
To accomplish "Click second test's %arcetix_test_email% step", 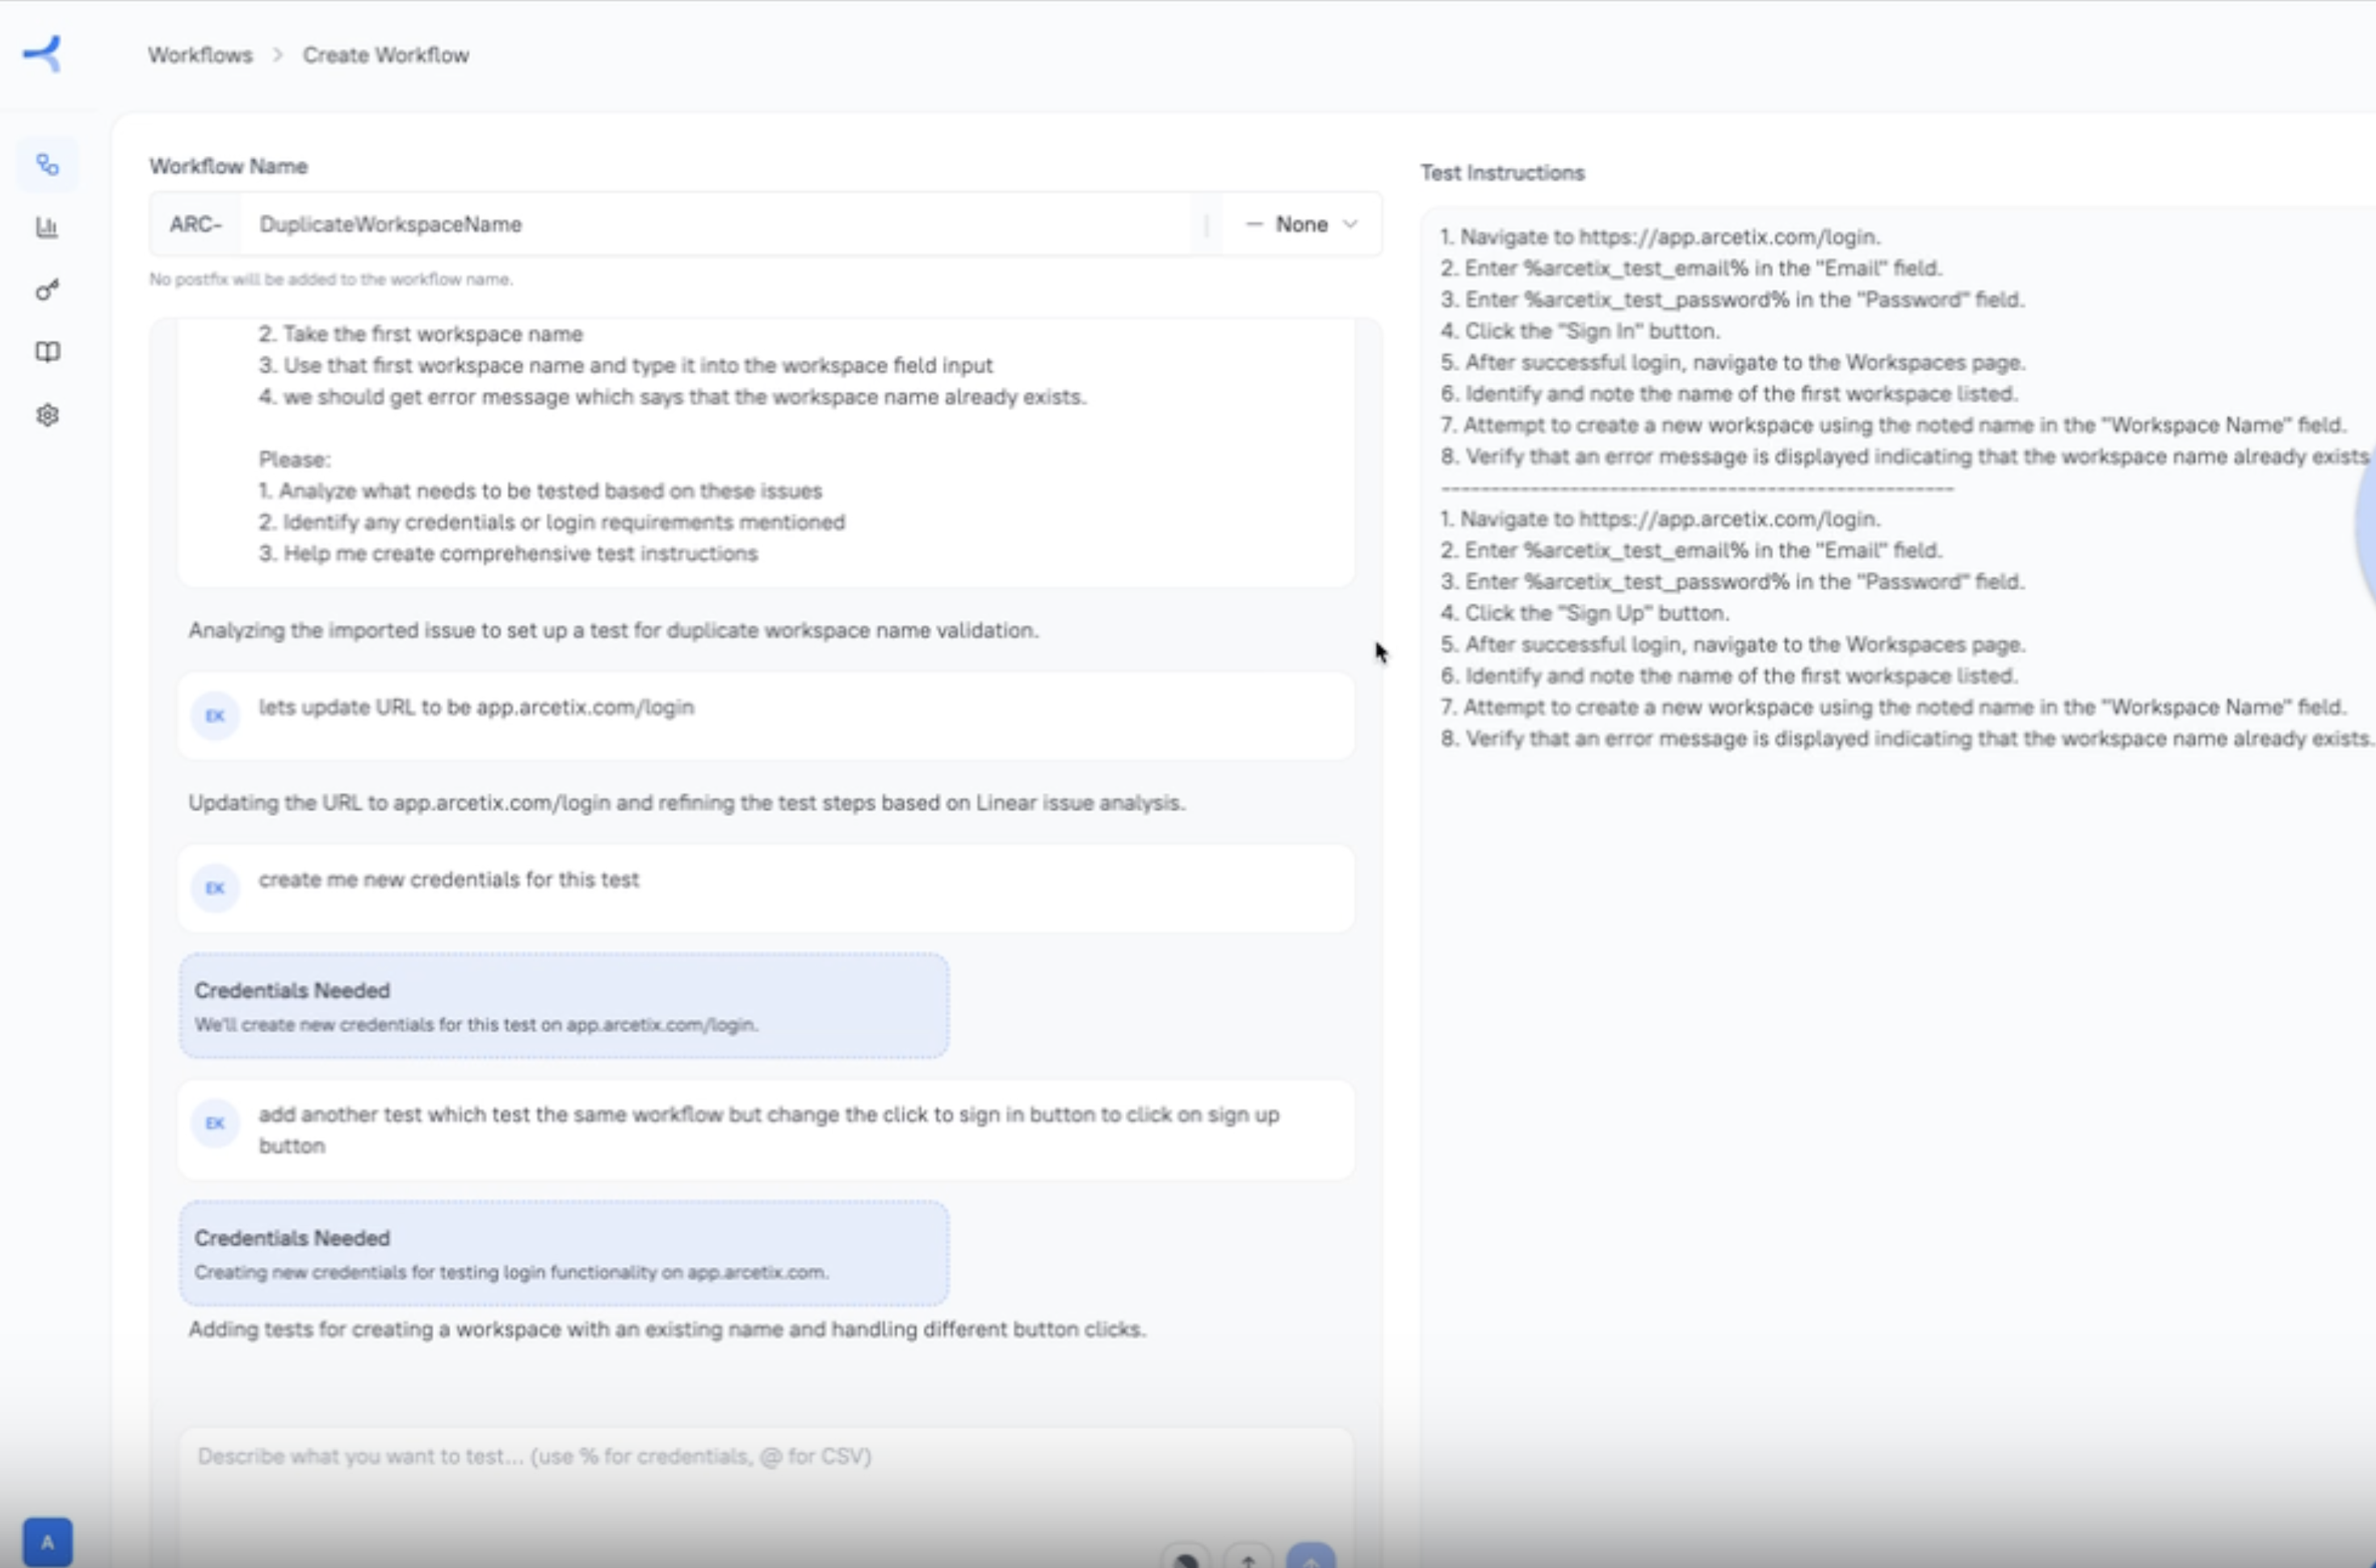I will point(1691,550).
